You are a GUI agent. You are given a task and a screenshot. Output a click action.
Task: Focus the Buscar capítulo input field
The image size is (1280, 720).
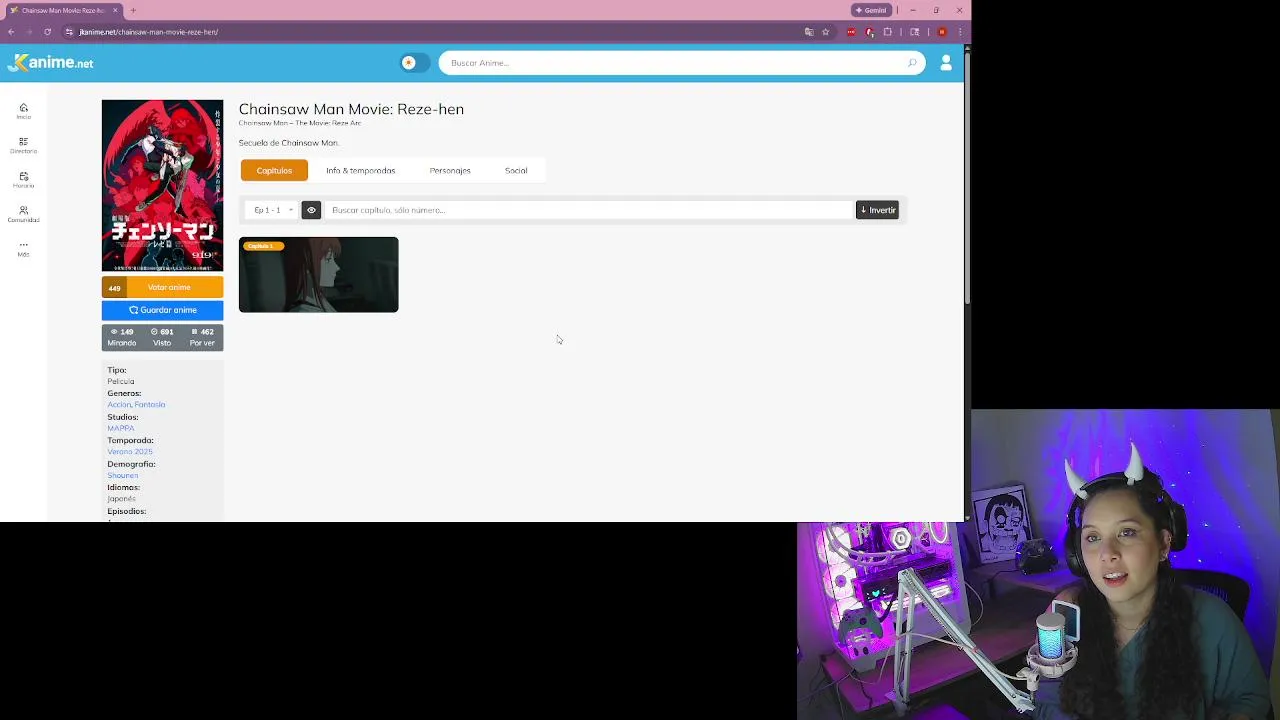click(588, 210)
